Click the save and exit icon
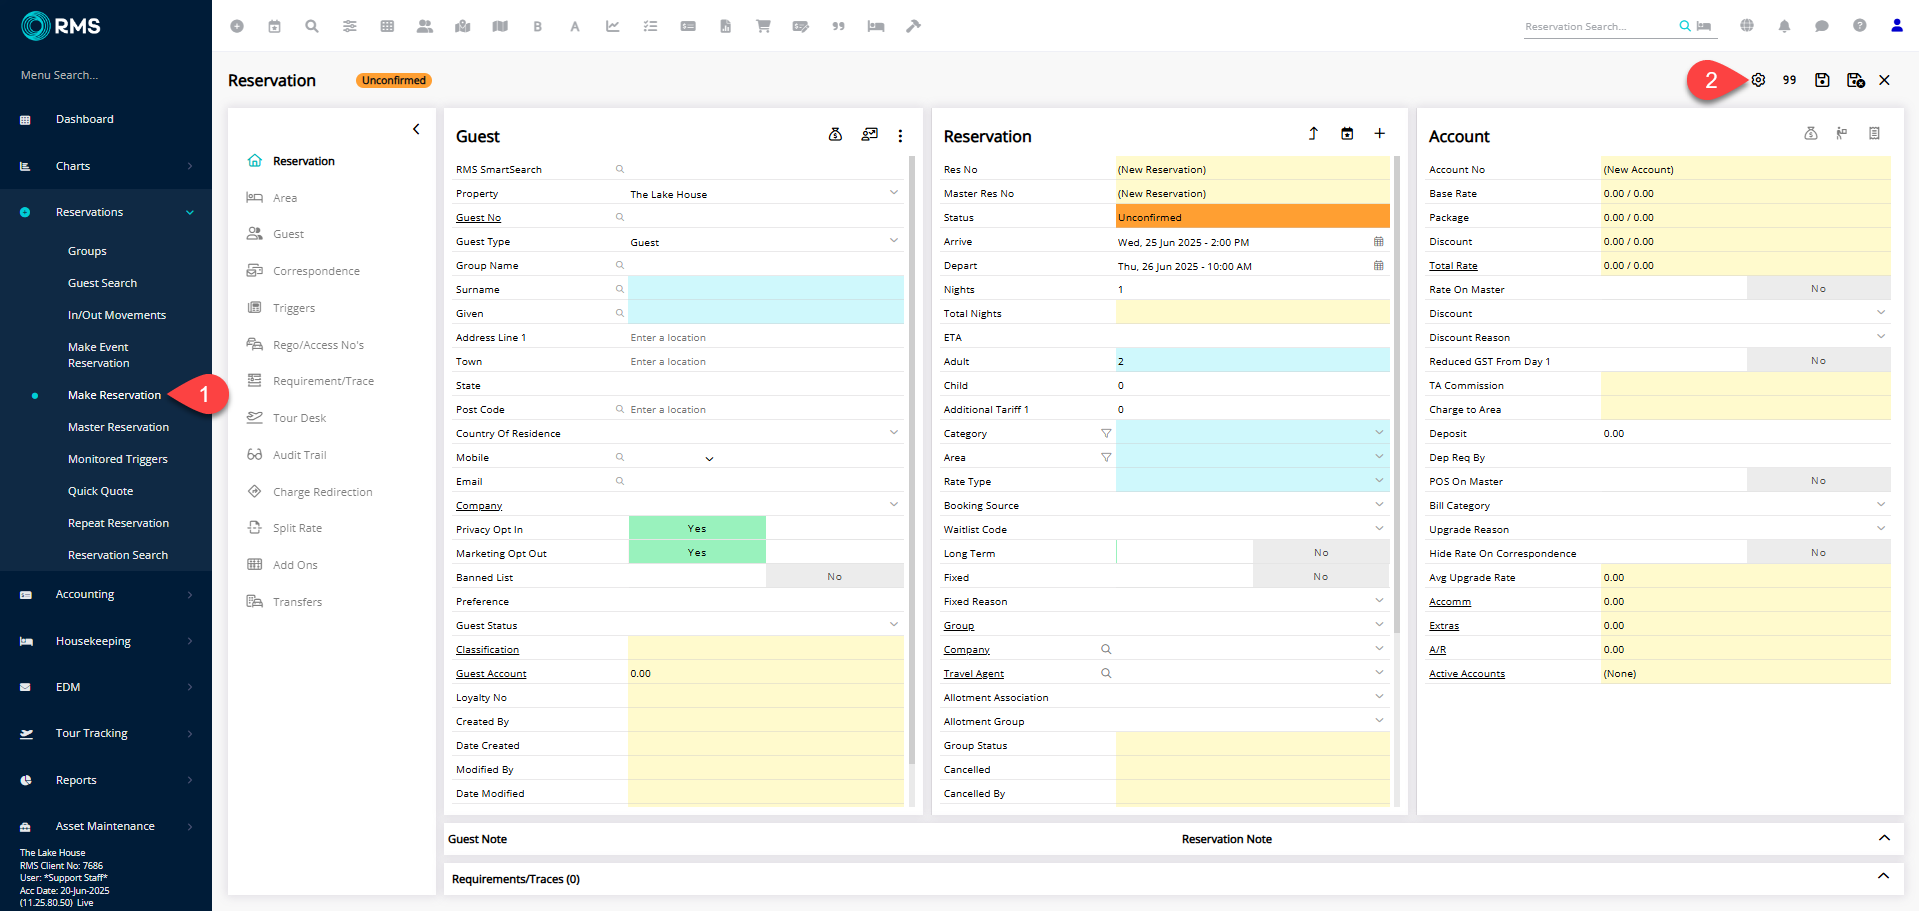The height and width of the screenshot is (911, 1919). pyautogui.click(x=1855, y=80)
